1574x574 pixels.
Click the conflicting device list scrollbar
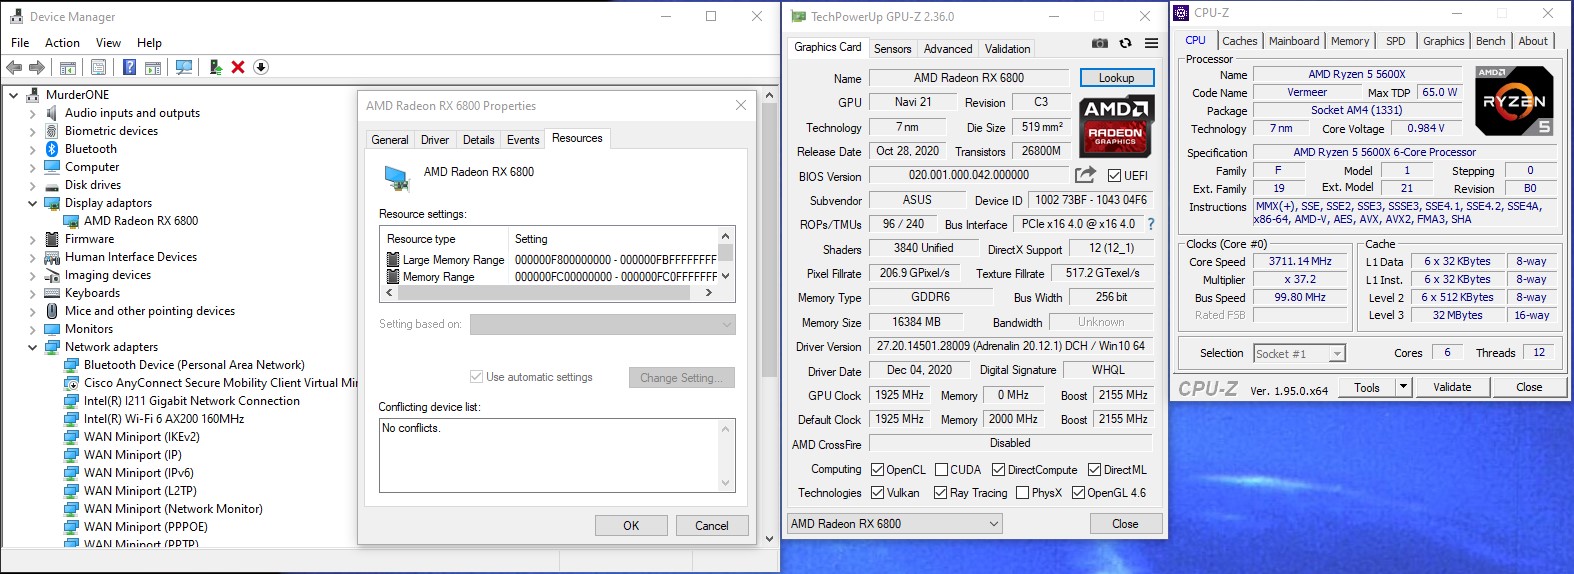[x=727, y=455]
